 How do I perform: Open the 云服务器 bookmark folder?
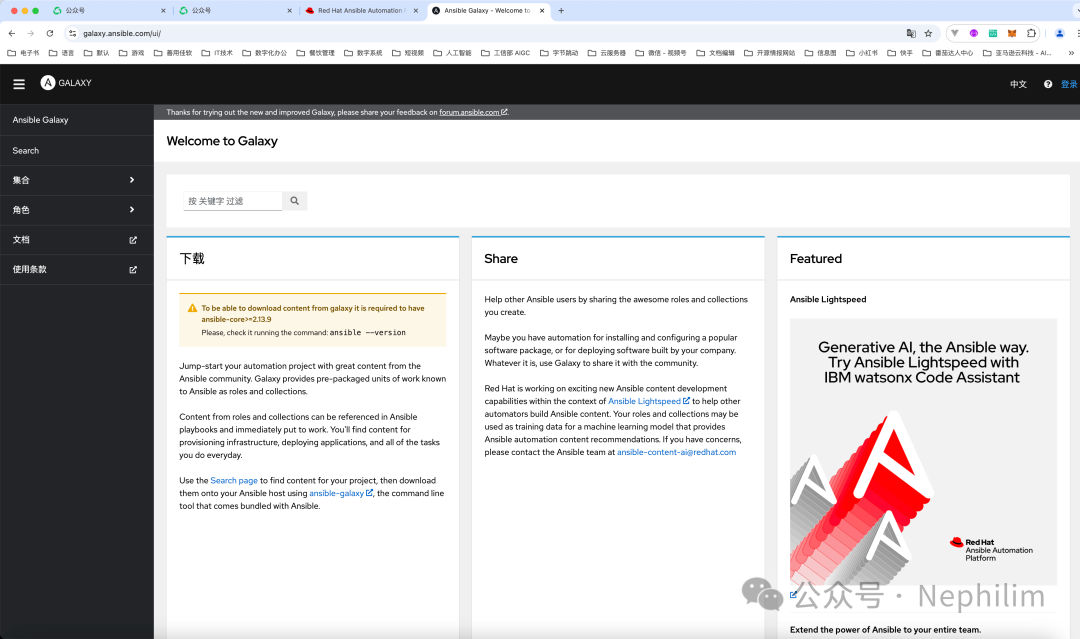click(607, 52)
